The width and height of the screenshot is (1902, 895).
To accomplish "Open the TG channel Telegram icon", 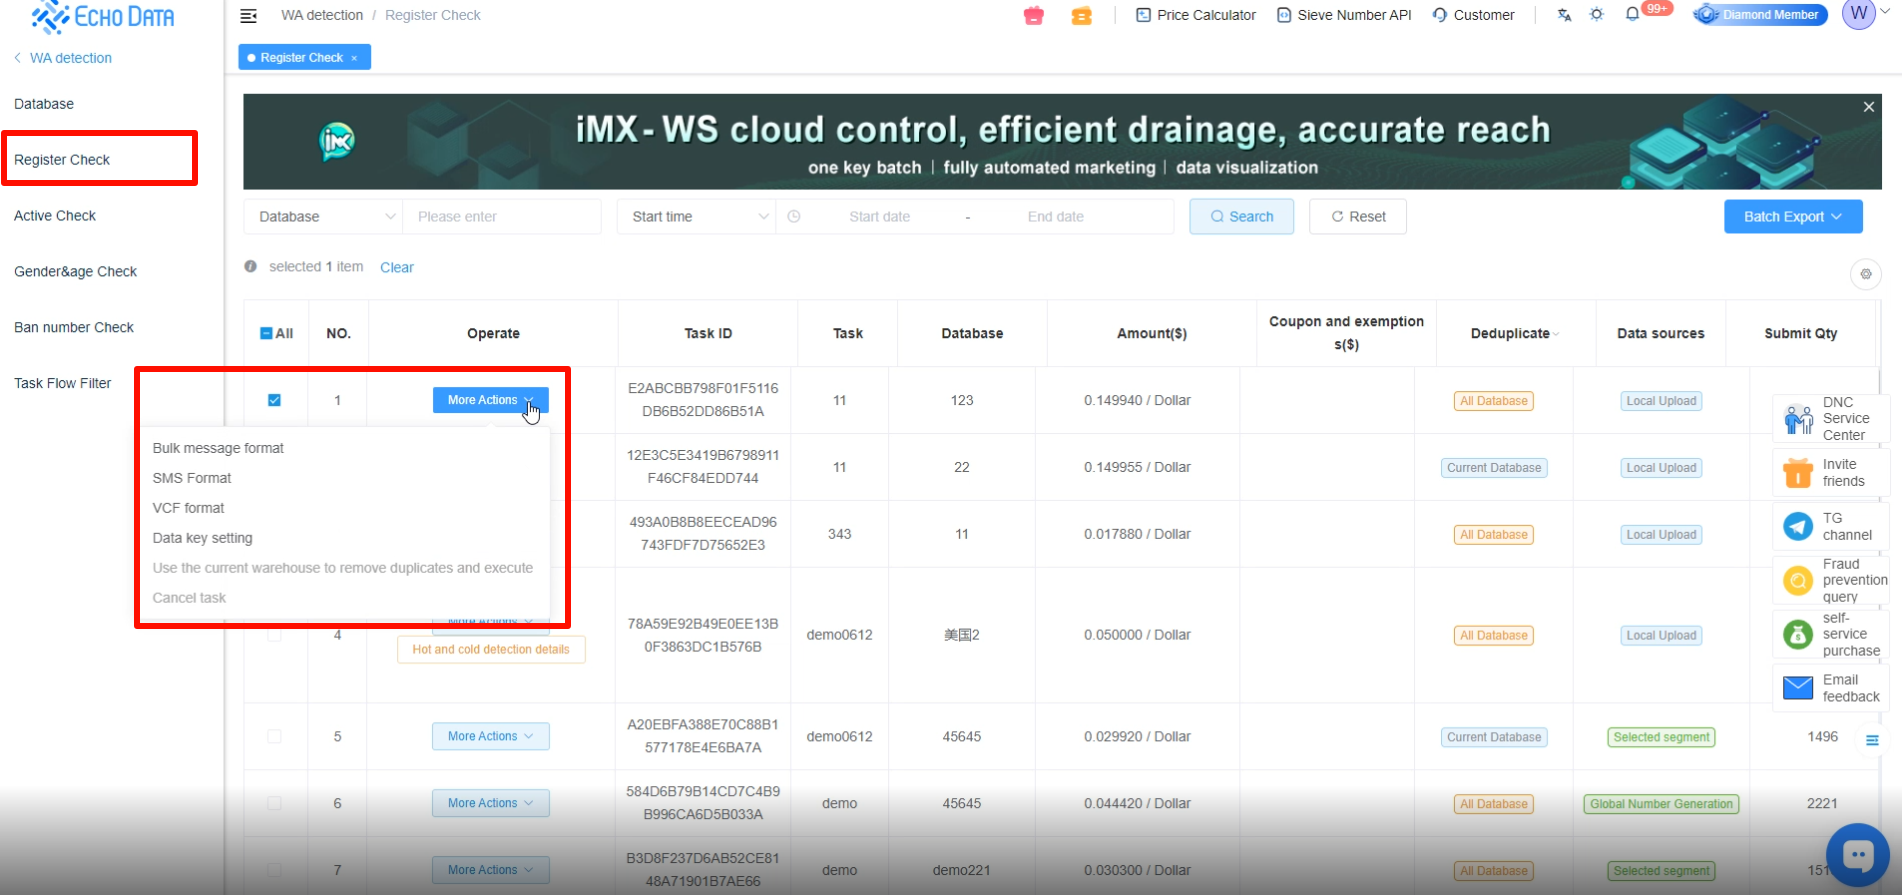I will tap(1798, 526).
